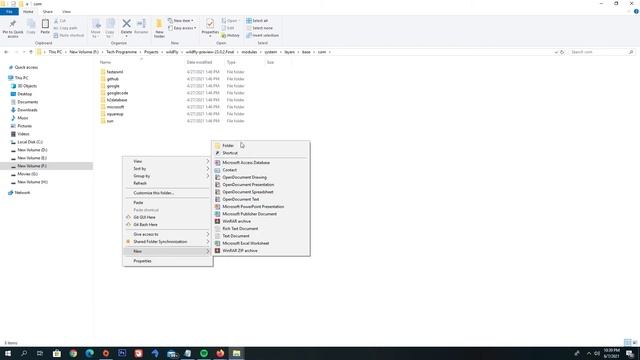Screen dimensions: 640x360
Task: Open Desktop in navigation pane
Action: pos(24,94)
